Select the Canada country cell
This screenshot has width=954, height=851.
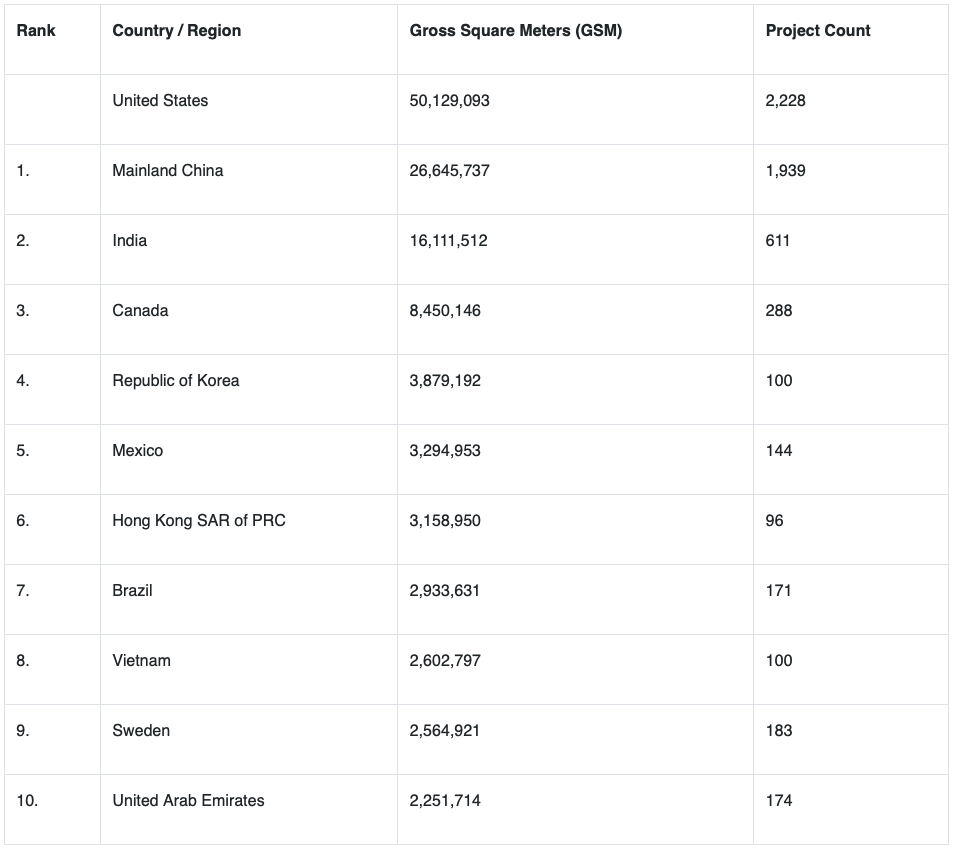(x=140, y=310)
